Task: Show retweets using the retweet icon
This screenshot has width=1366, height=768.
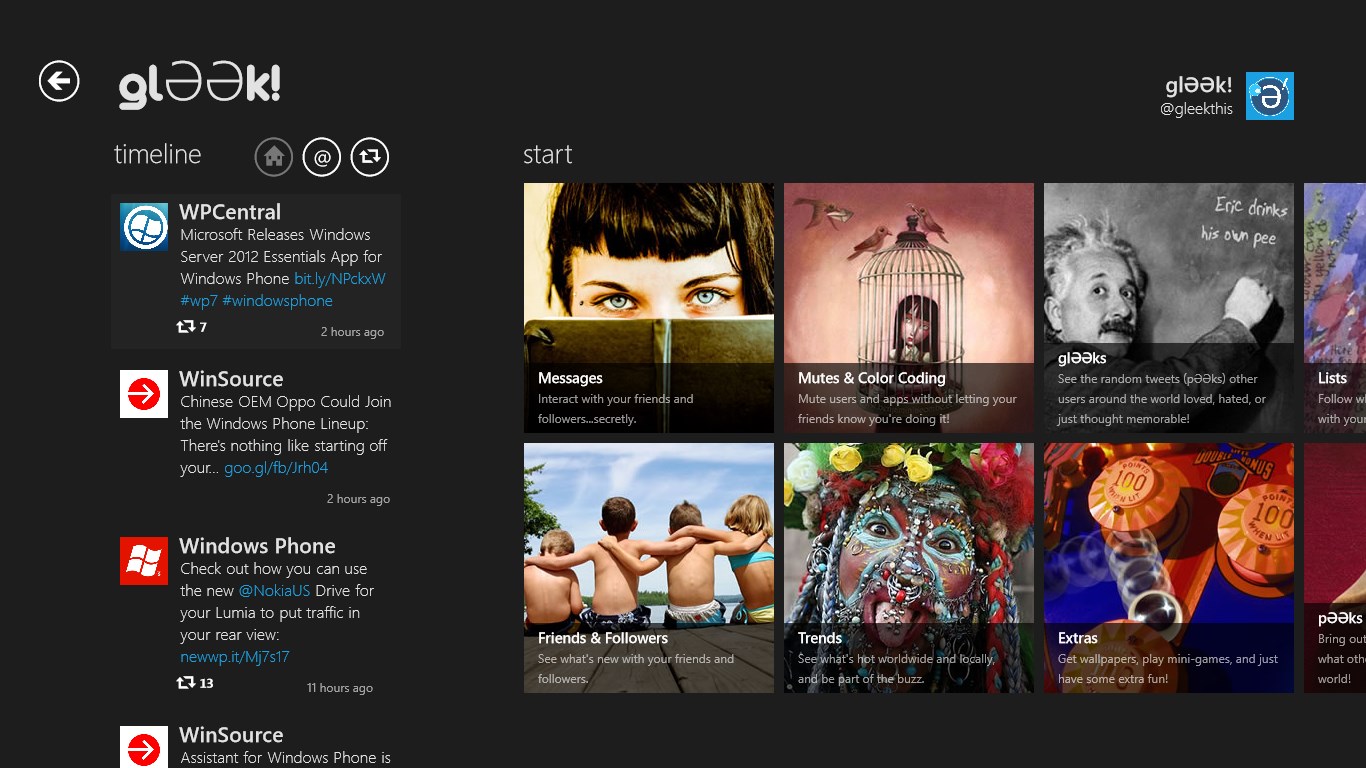Action: 369,156
